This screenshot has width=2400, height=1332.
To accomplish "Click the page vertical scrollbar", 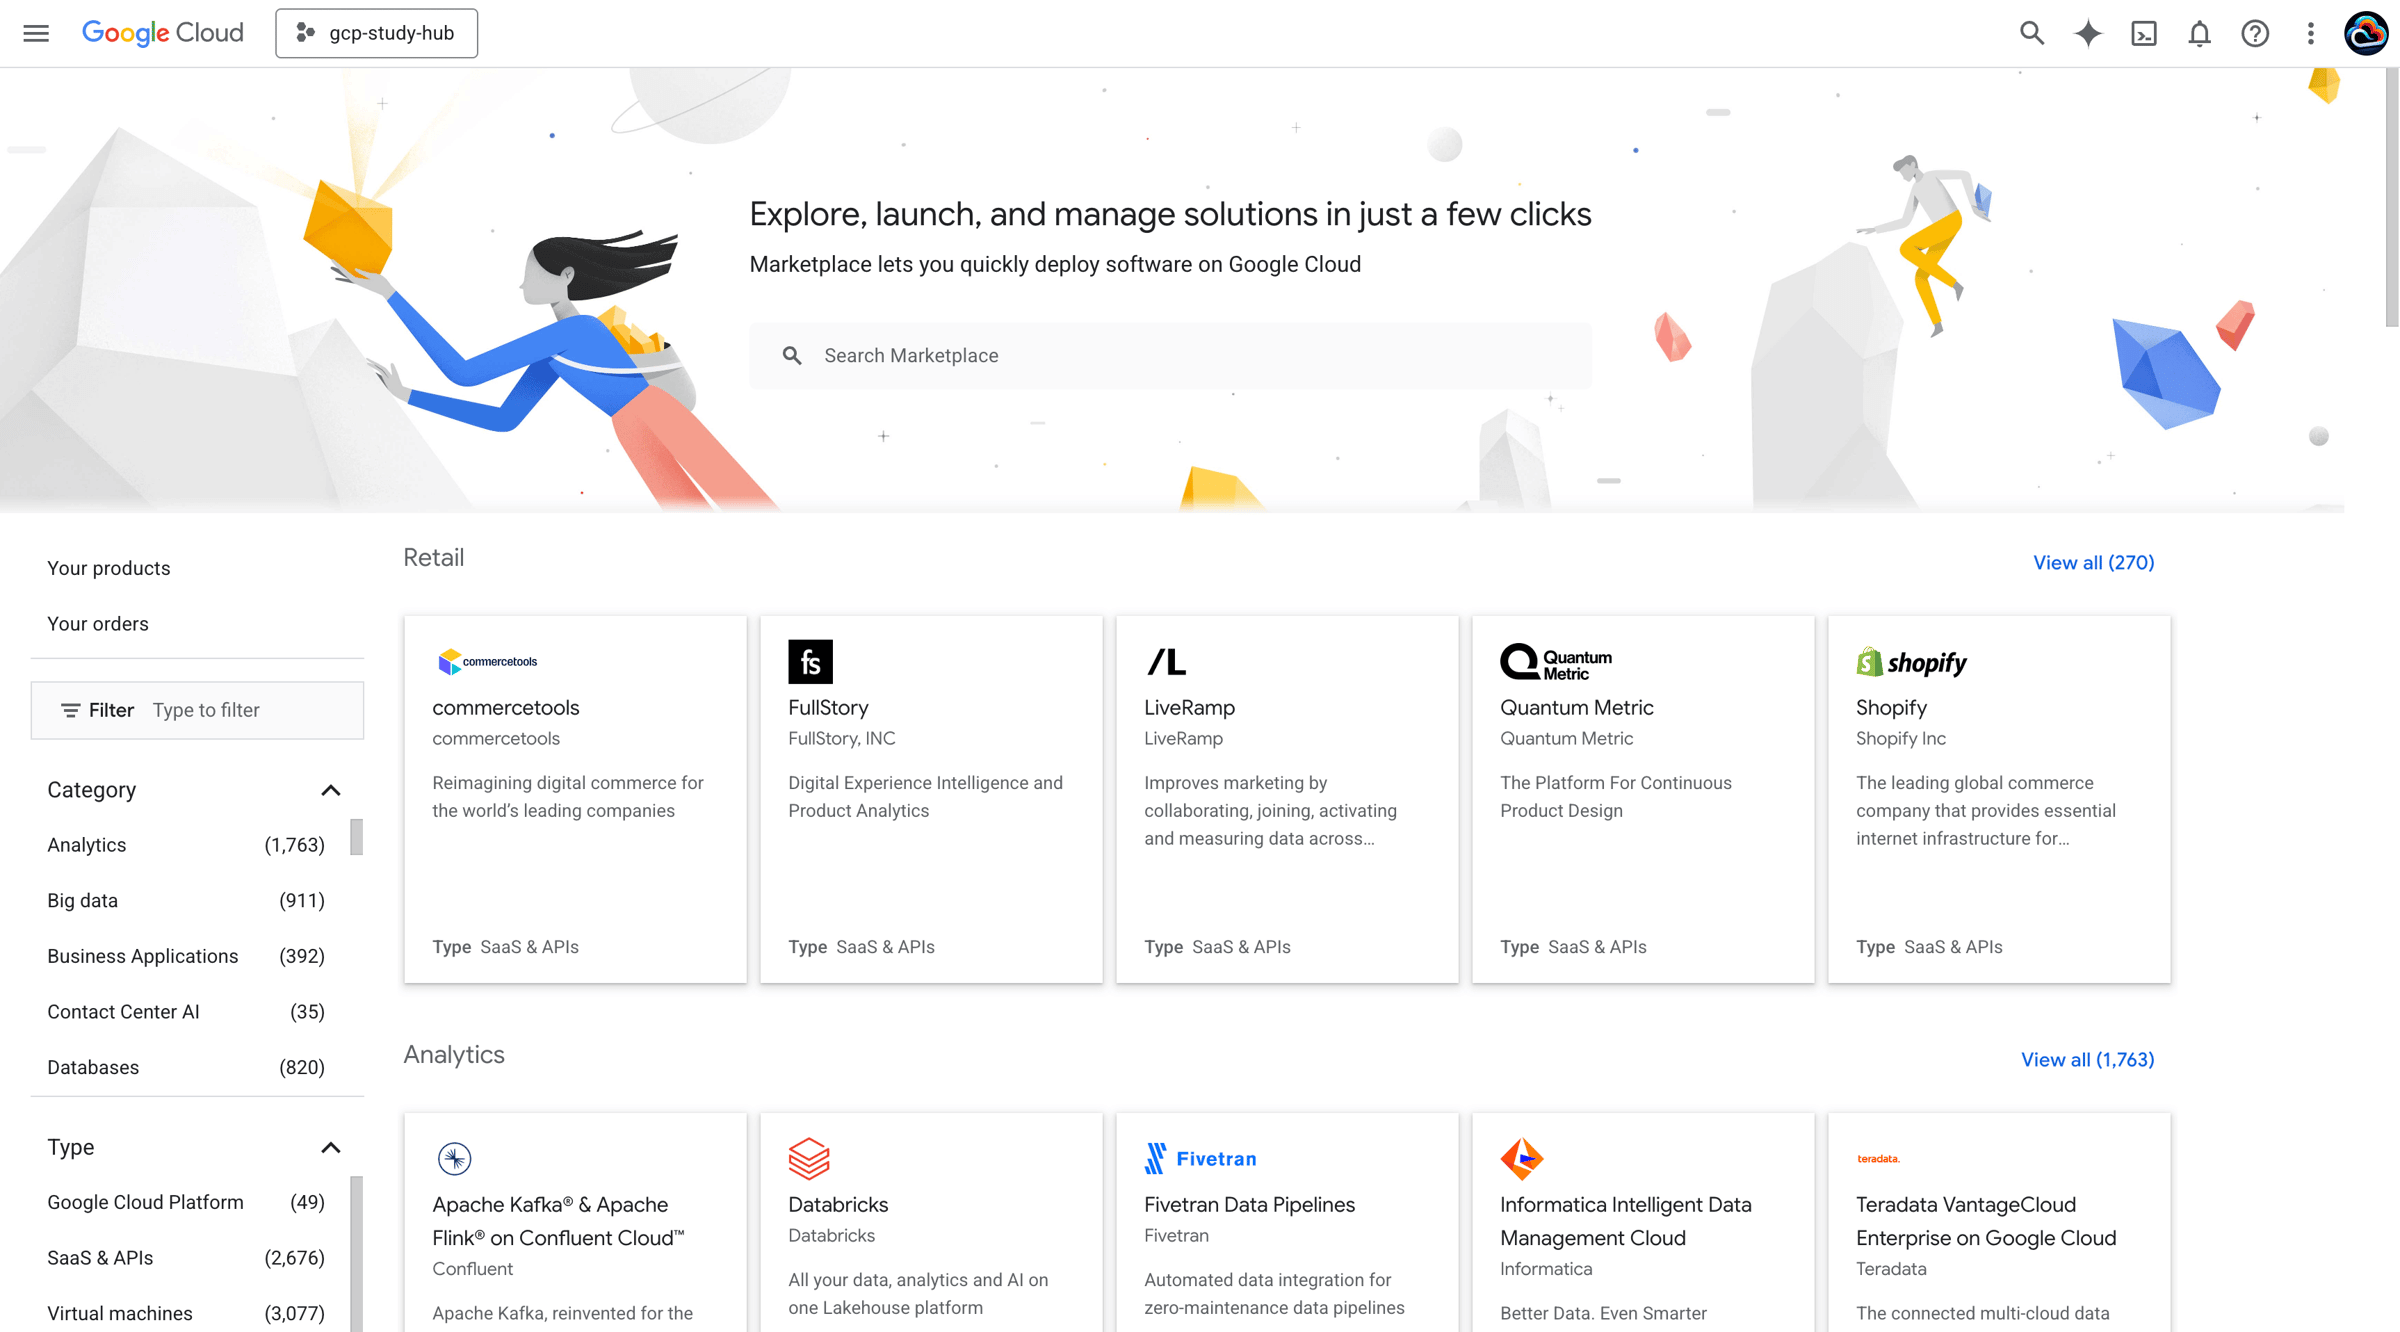I will (x=2392, y=197).
